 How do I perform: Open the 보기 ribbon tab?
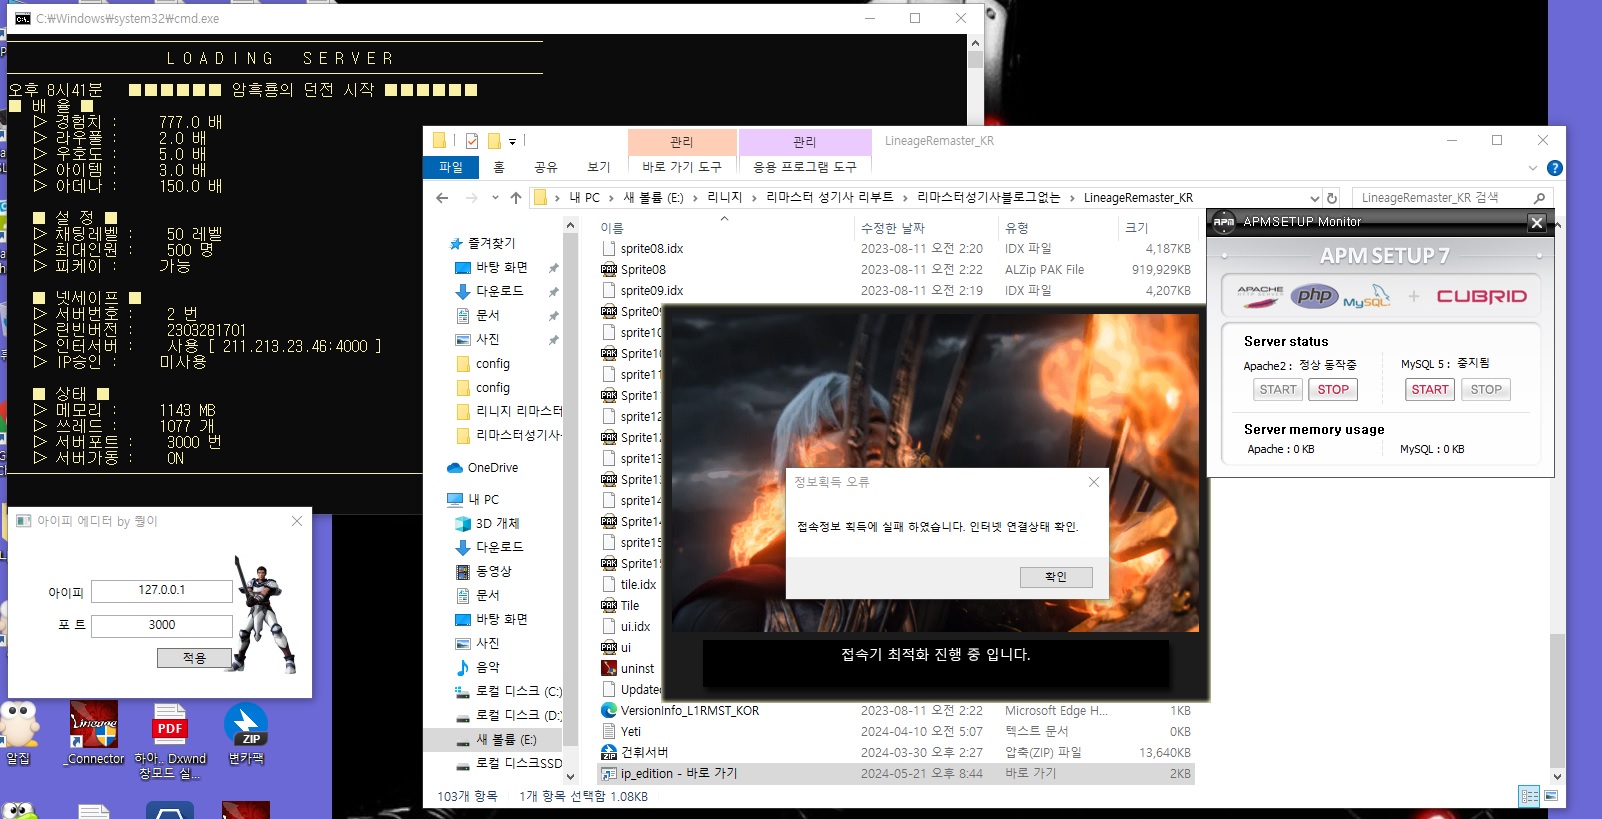click(x=599, y=167)
